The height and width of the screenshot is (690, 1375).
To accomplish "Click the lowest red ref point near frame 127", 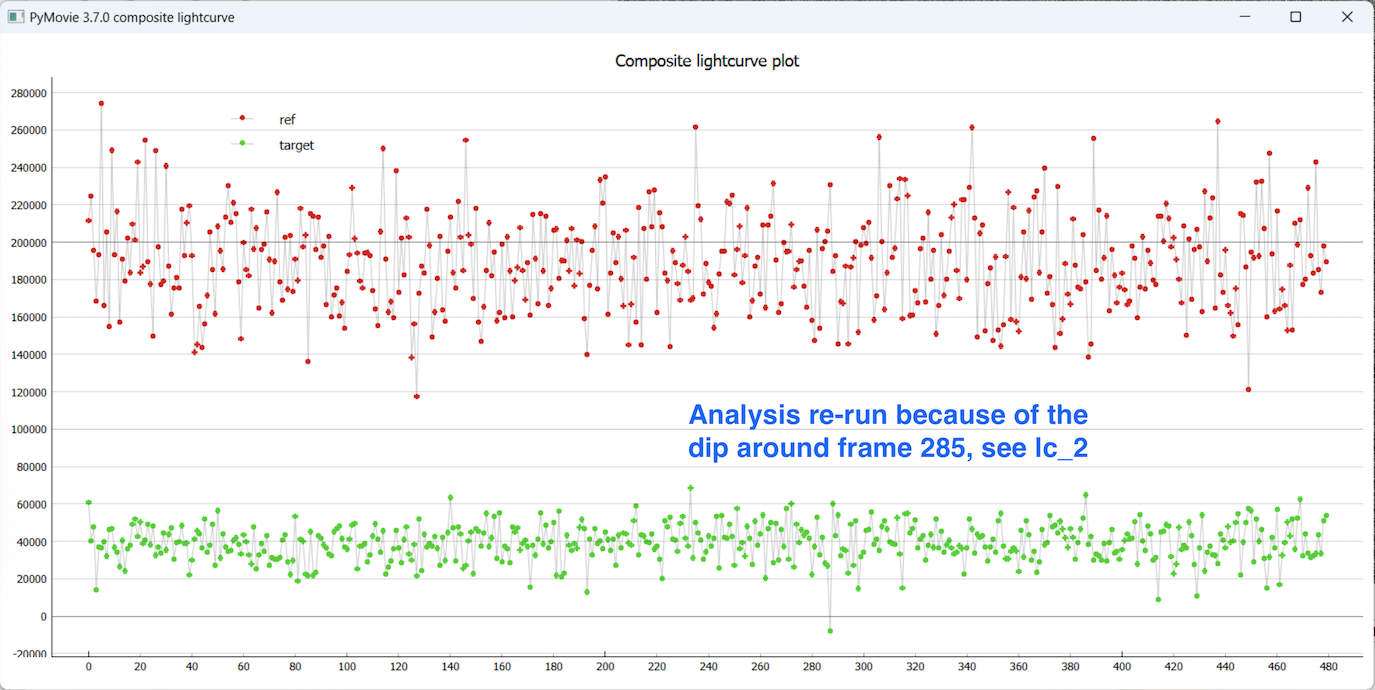I will click(x=416, y=397).
